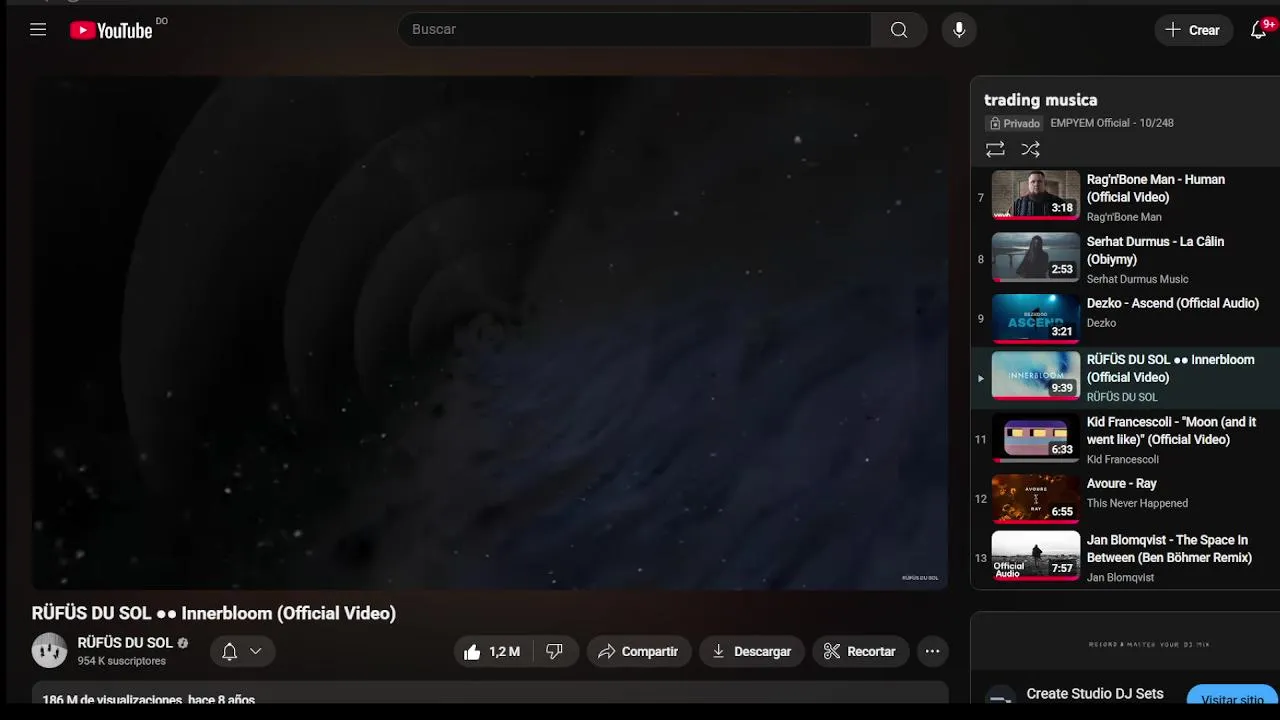
Task: Expand subscription options chevron
Action: pos(256,651)
